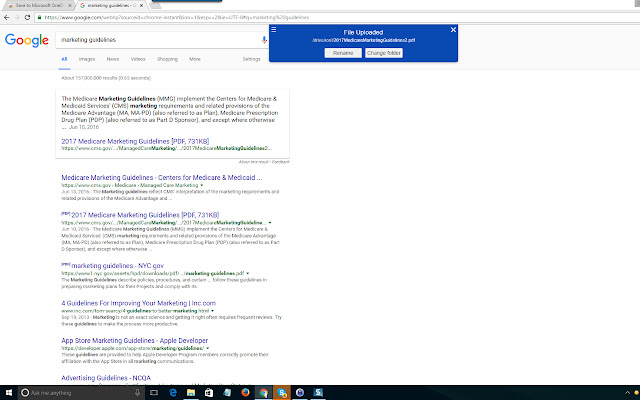Click the uploaded file path 2017MedicareMarketingGuidelines2.pdf
This screenshot has width=640, height=400.
pyautogui.click(x=363, y=40)
